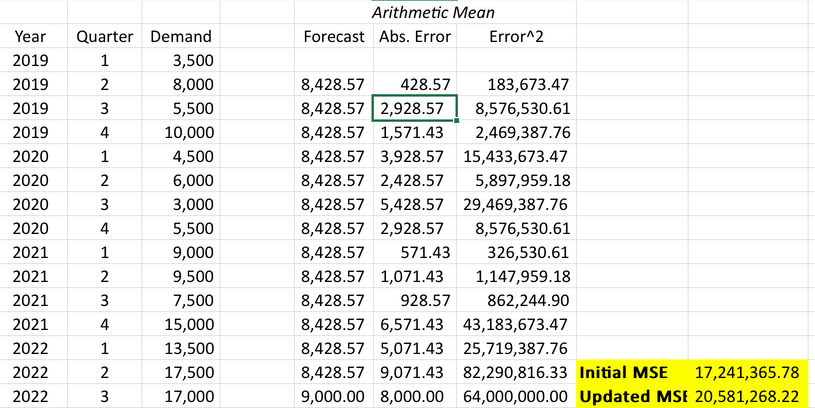Click the "Demand" column header cell
Viewport: 815px width, 408px height.
click(x=180, y=37)
